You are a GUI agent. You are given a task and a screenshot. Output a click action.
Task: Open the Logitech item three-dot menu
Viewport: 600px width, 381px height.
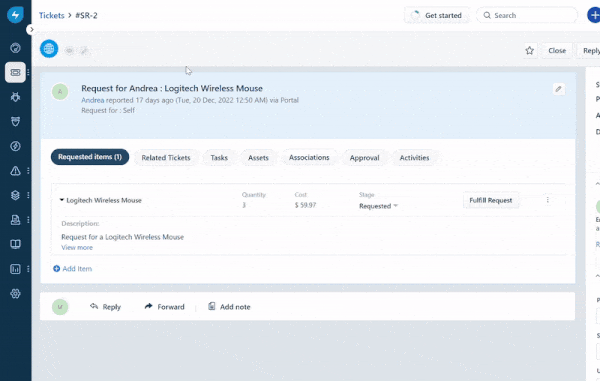(x=548, y=200)
